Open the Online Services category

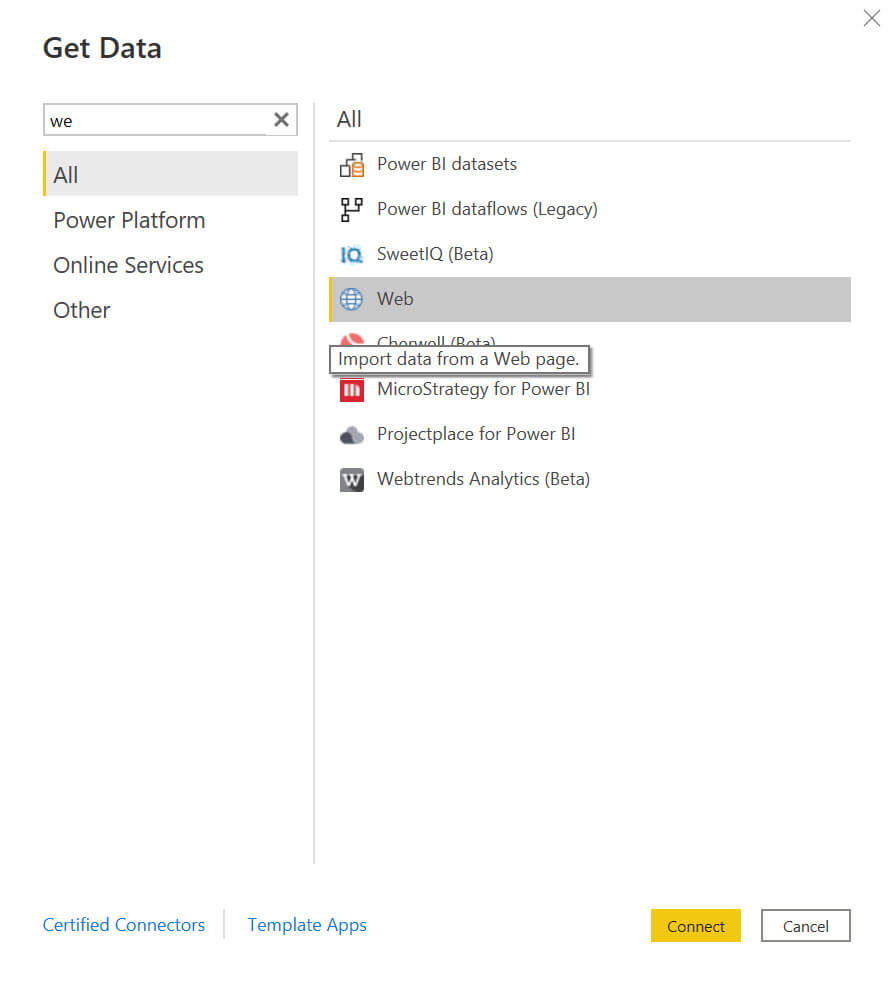[128, 265]
